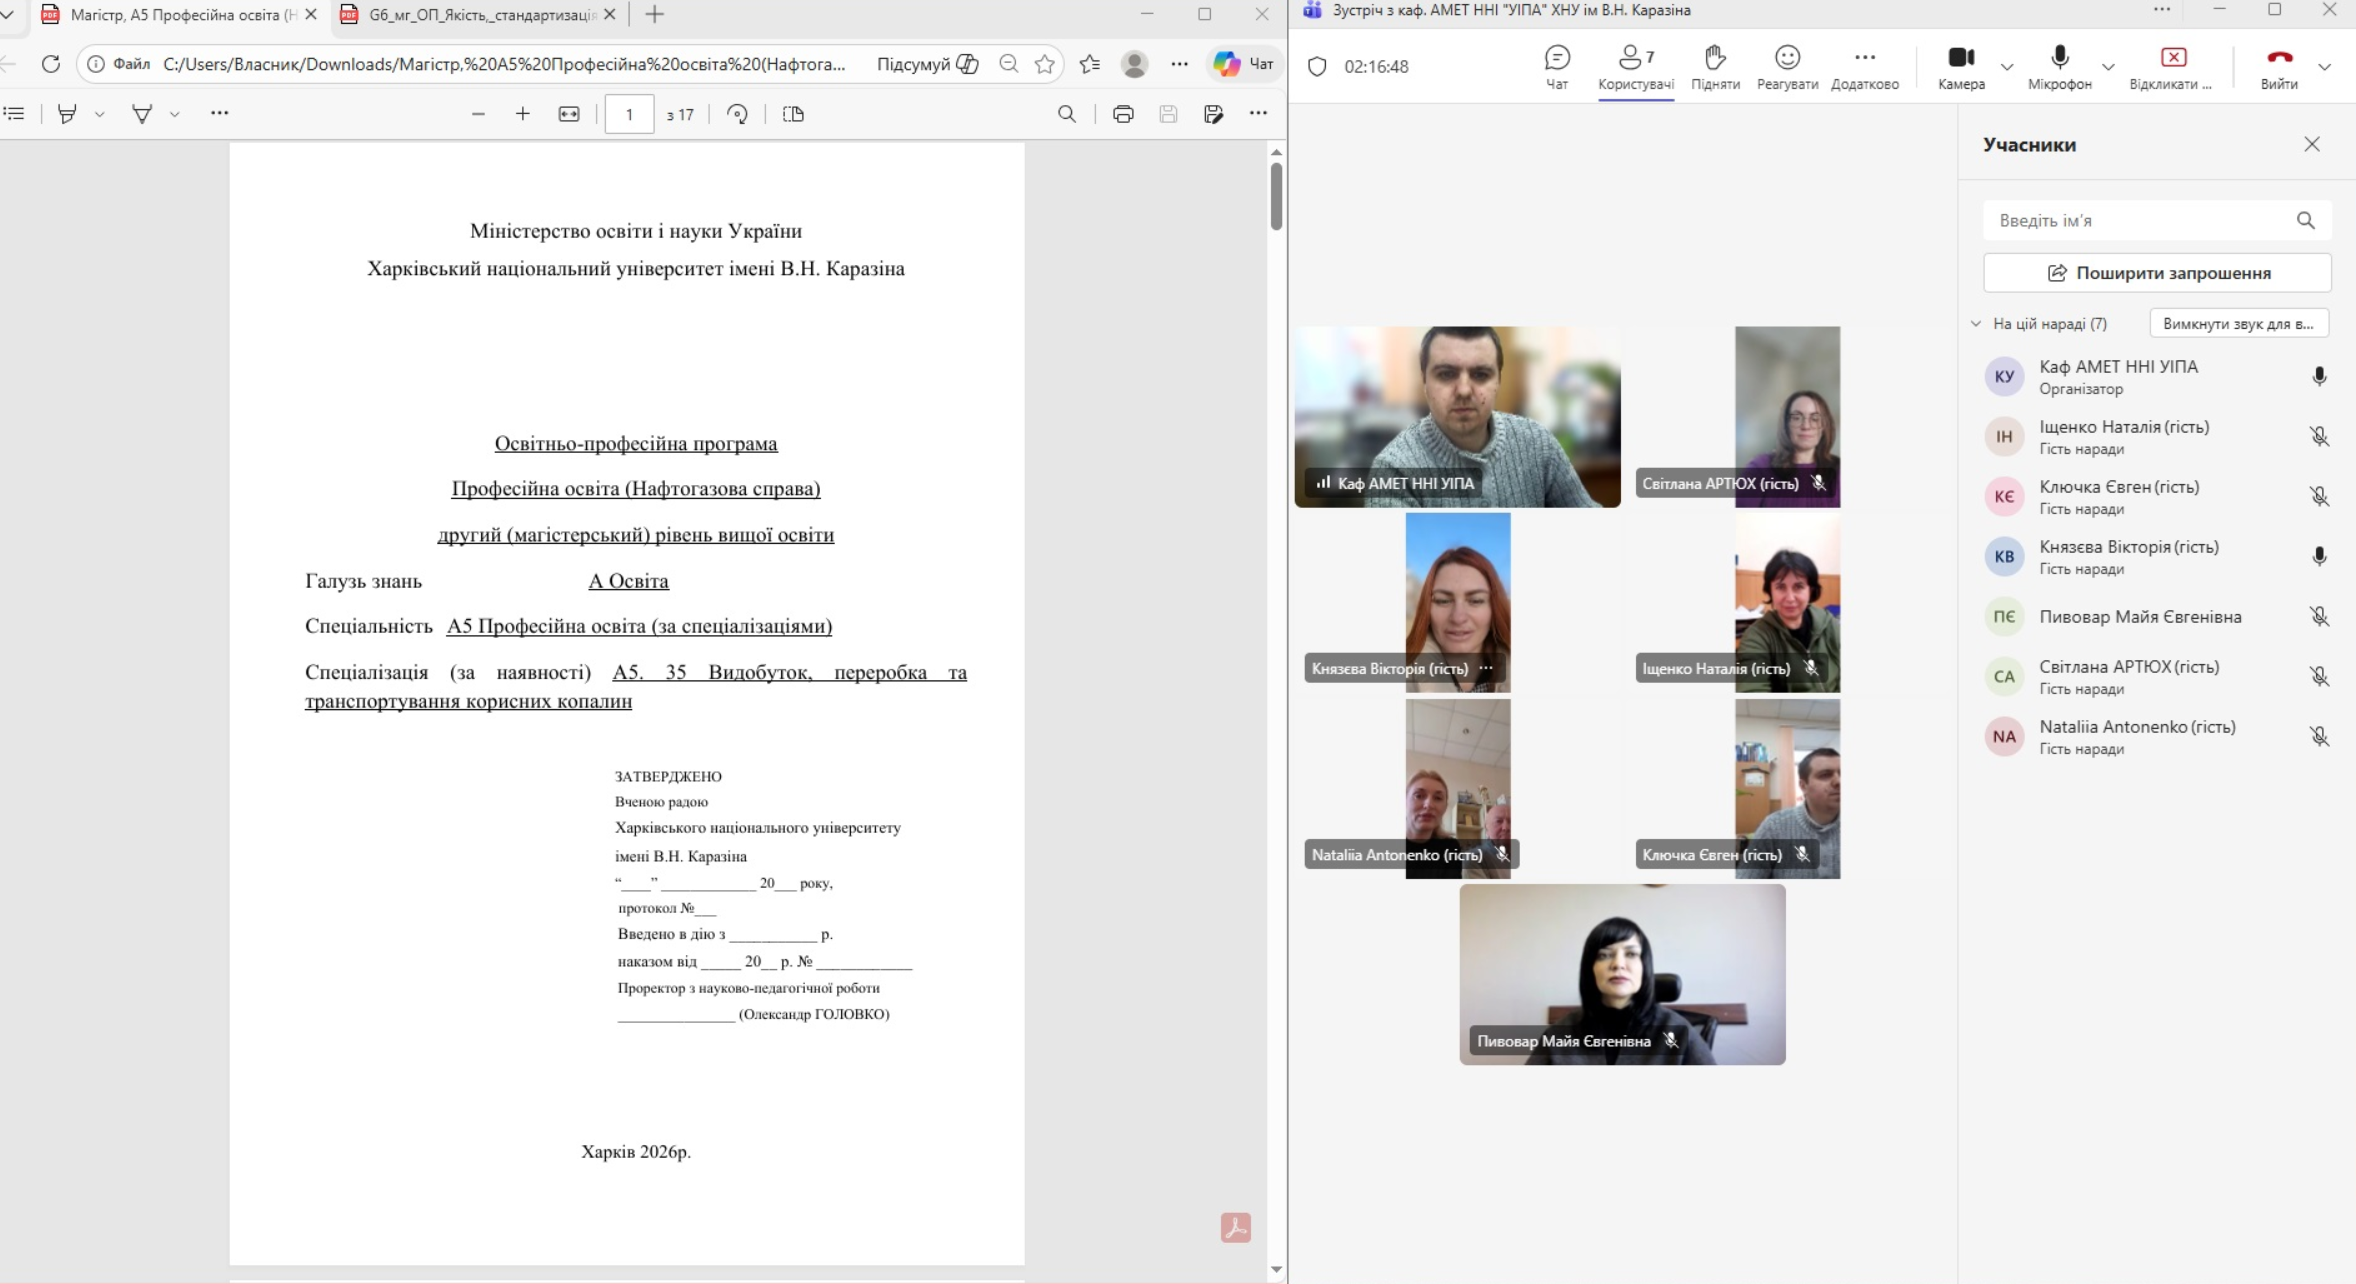The image size is (2356, 1284).
Task: Expand camera options dropdown arrow
Action: [2006, 67]
